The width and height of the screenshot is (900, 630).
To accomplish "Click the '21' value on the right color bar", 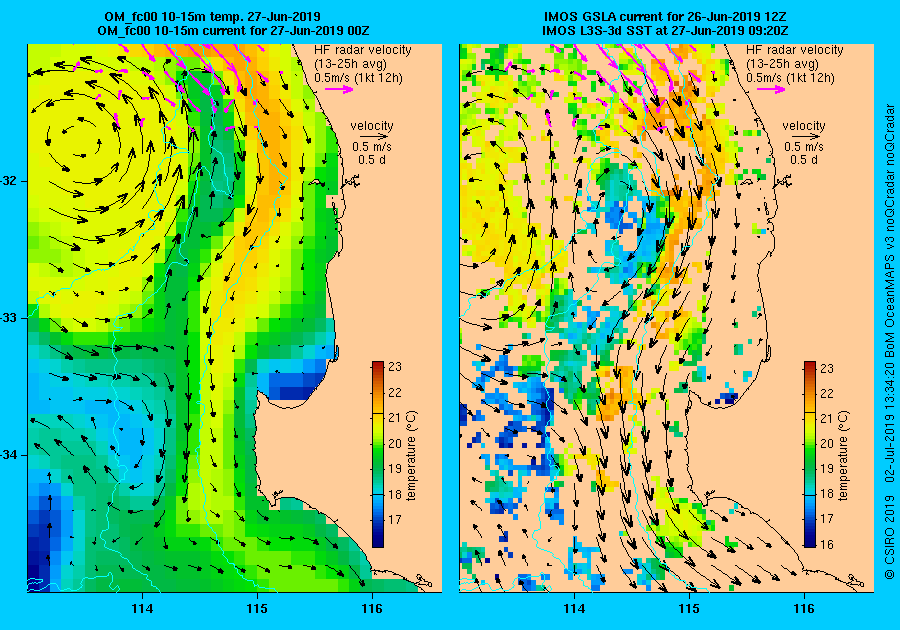I will pyautogui.click(x=827, y=418).
